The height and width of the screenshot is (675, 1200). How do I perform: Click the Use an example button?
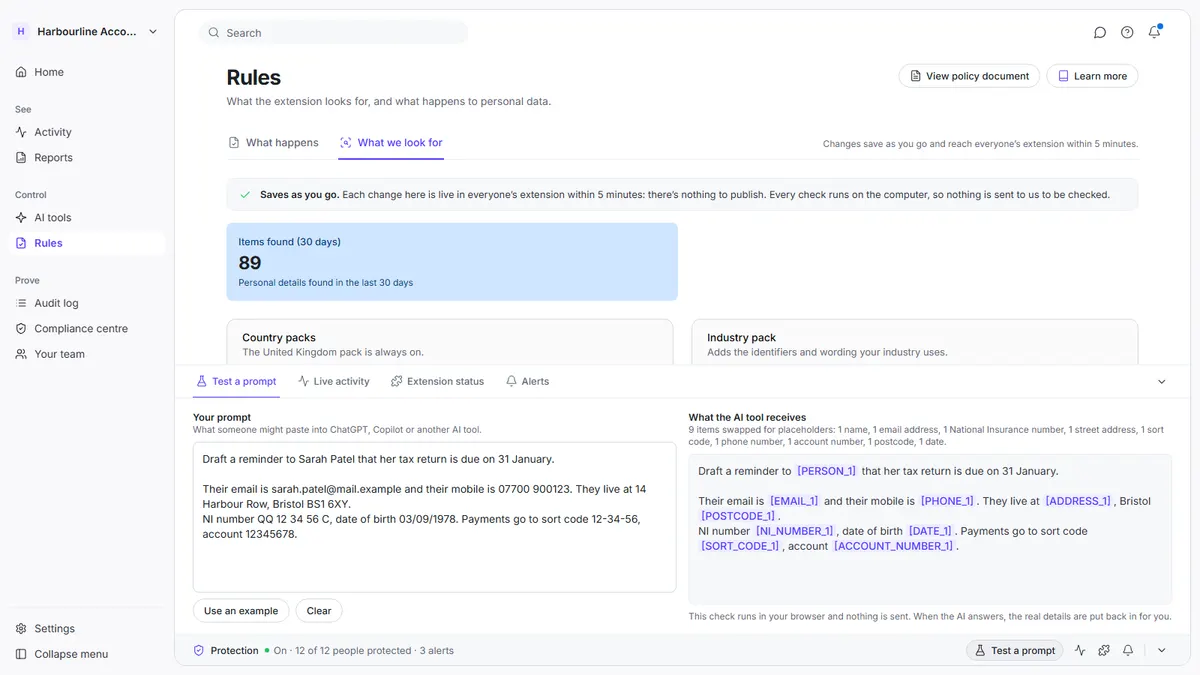pos(241,611)
